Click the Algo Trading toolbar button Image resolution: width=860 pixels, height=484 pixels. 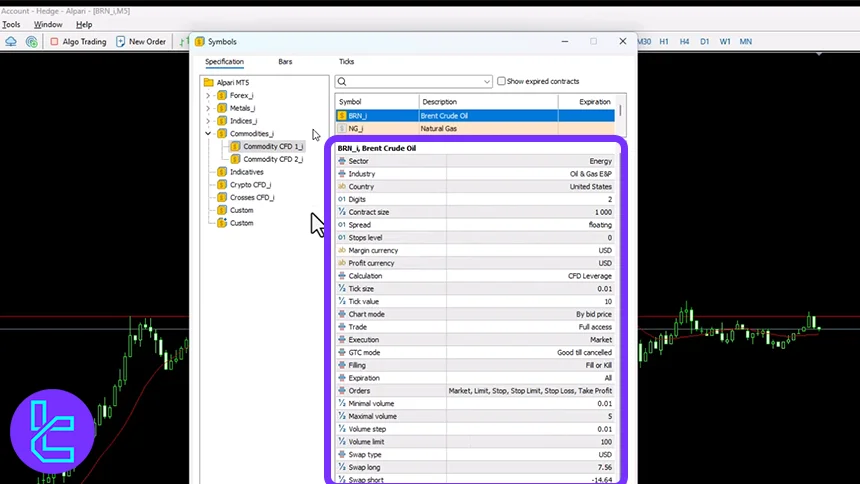point(76,42)
